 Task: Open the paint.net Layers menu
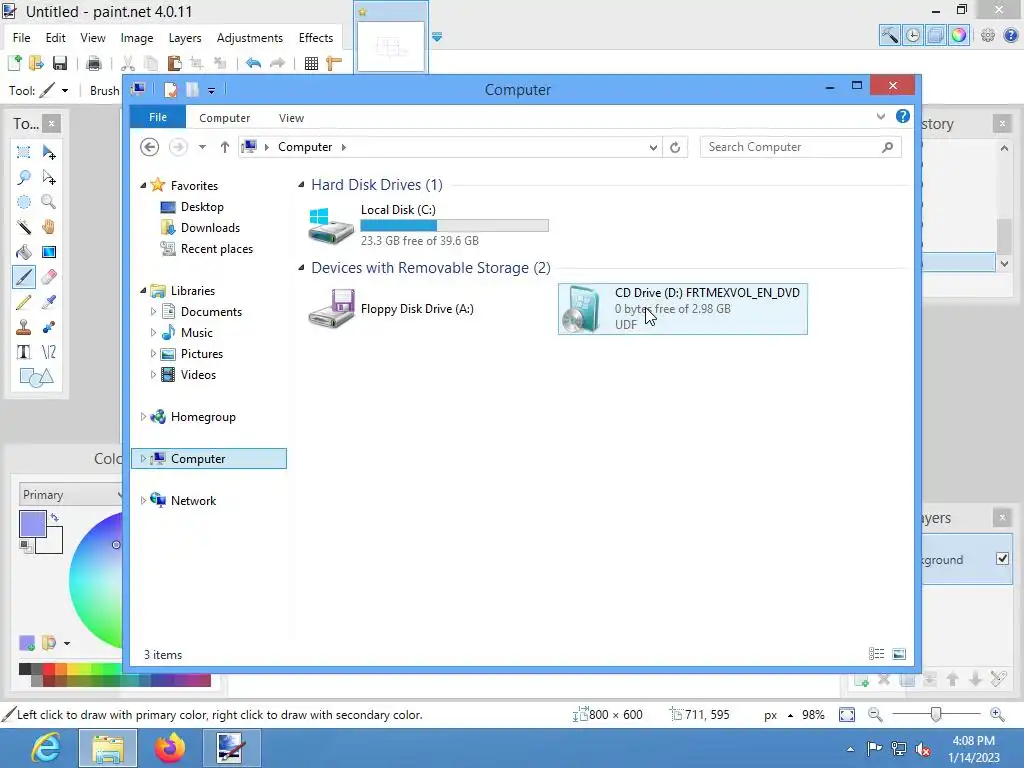point(185,38)
